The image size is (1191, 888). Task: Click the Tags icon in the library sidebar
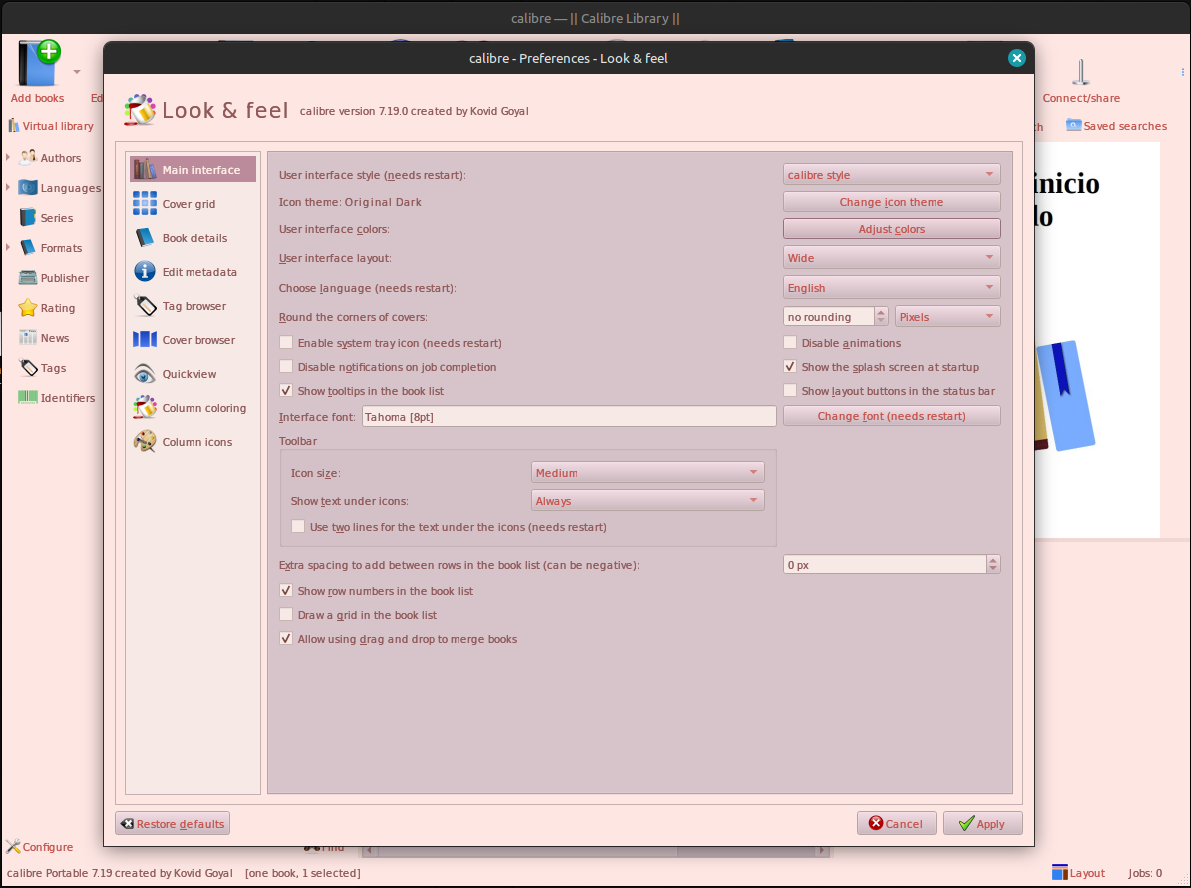click(28, 368)
